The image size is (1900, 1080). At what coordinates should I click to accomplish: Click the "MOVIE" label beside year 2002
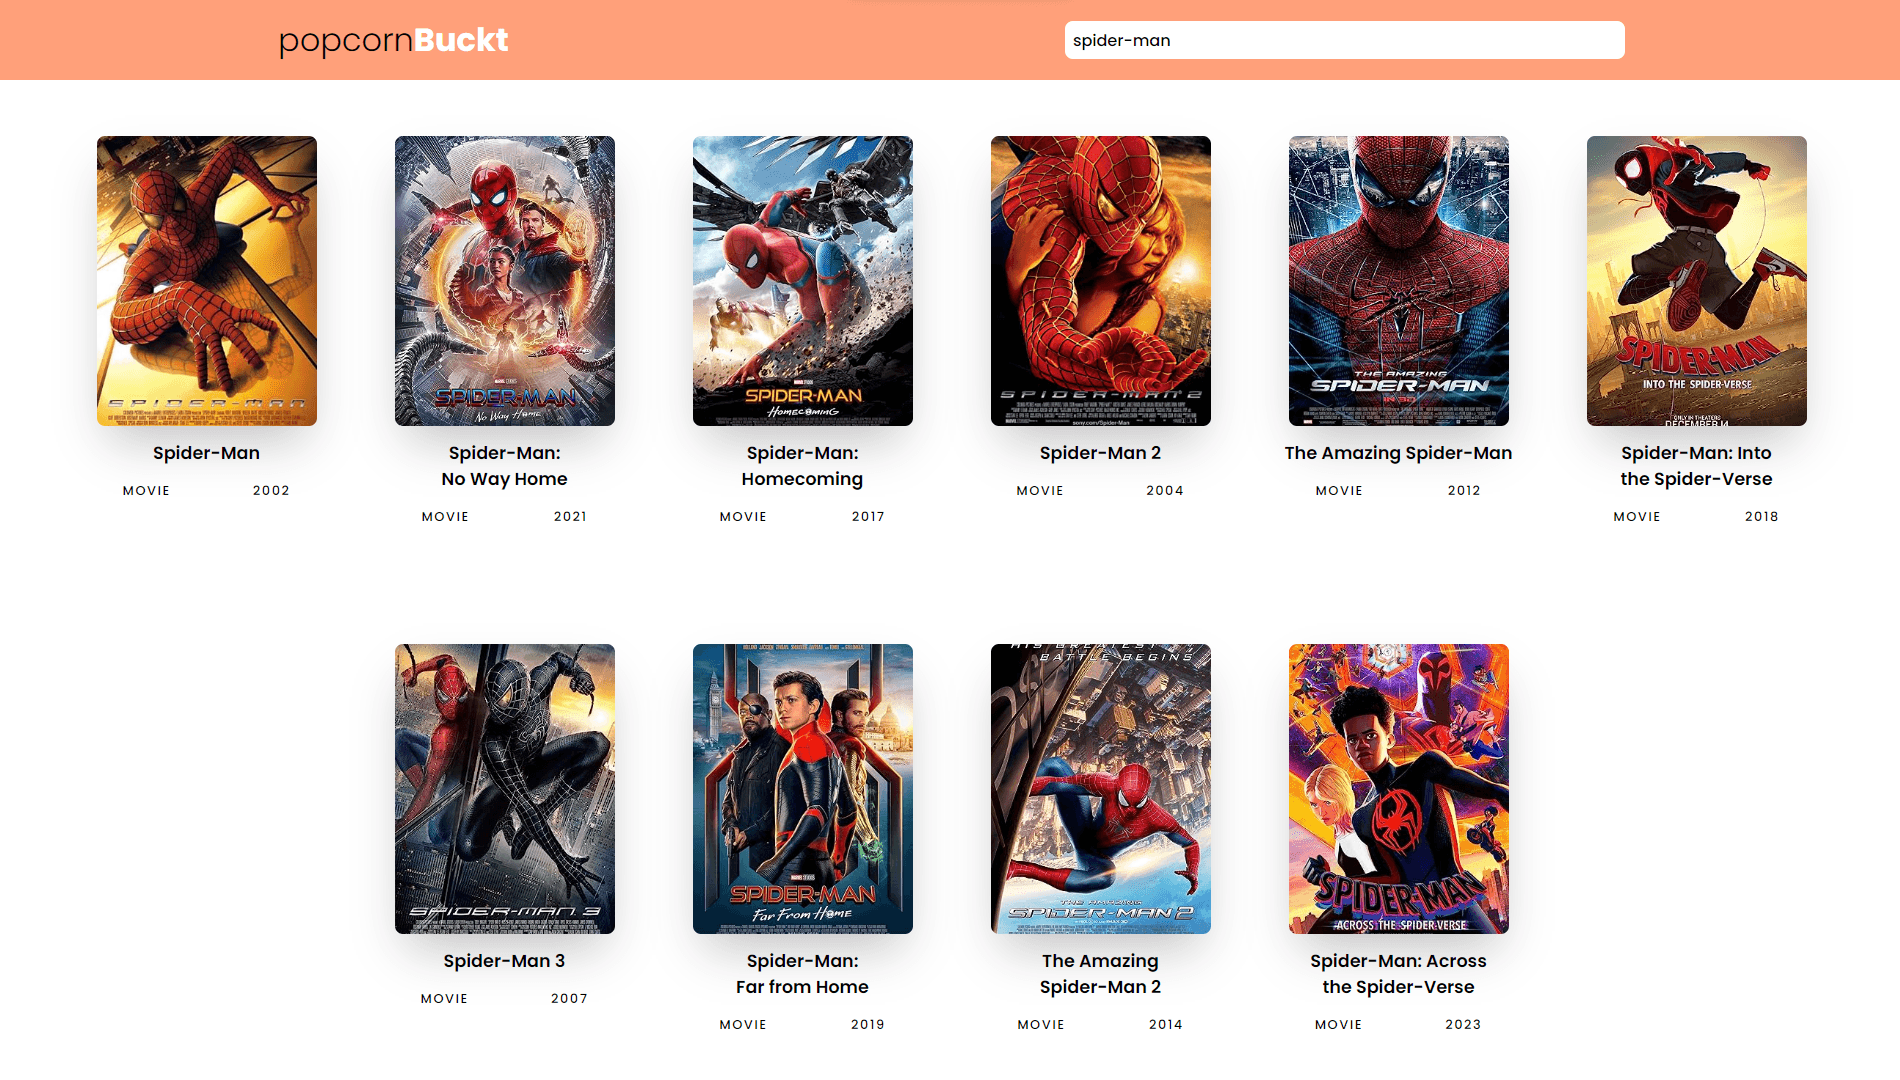click(x=146, y=491)
